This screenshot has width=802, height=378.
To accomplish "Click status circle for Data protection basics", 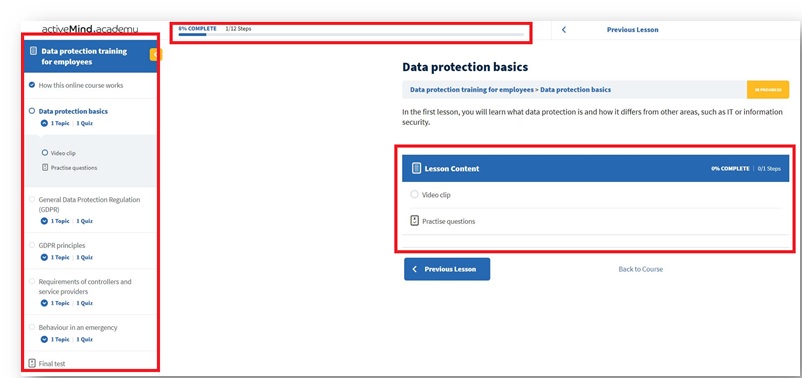I will click(32, 111).
